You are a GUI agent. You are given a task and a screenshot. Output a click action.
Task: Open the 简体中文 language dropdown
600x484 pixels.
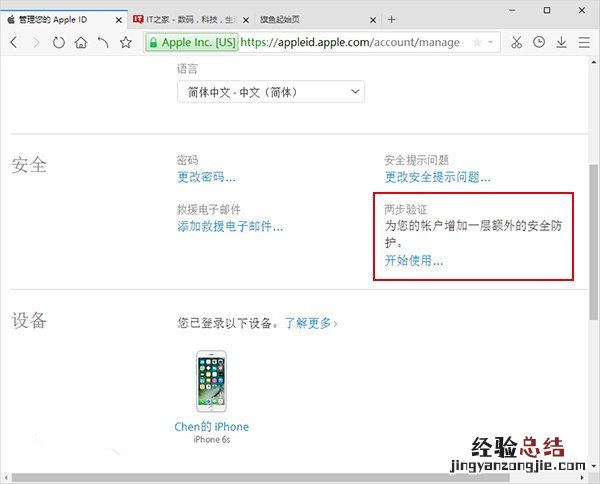click(271, 92)
